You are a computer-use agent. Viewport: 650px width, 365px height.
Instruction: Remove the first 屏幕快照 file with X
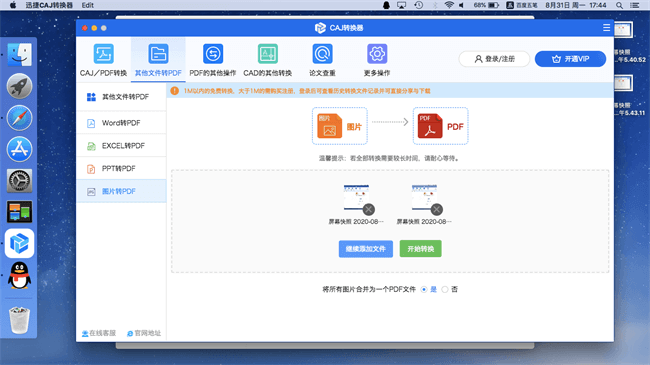369,209
